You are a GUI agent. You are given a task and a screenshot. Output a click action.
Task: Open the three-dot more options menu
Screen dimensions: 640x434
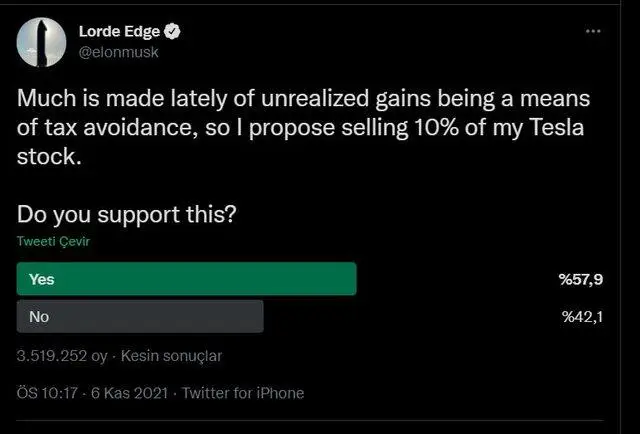[593, 31]
